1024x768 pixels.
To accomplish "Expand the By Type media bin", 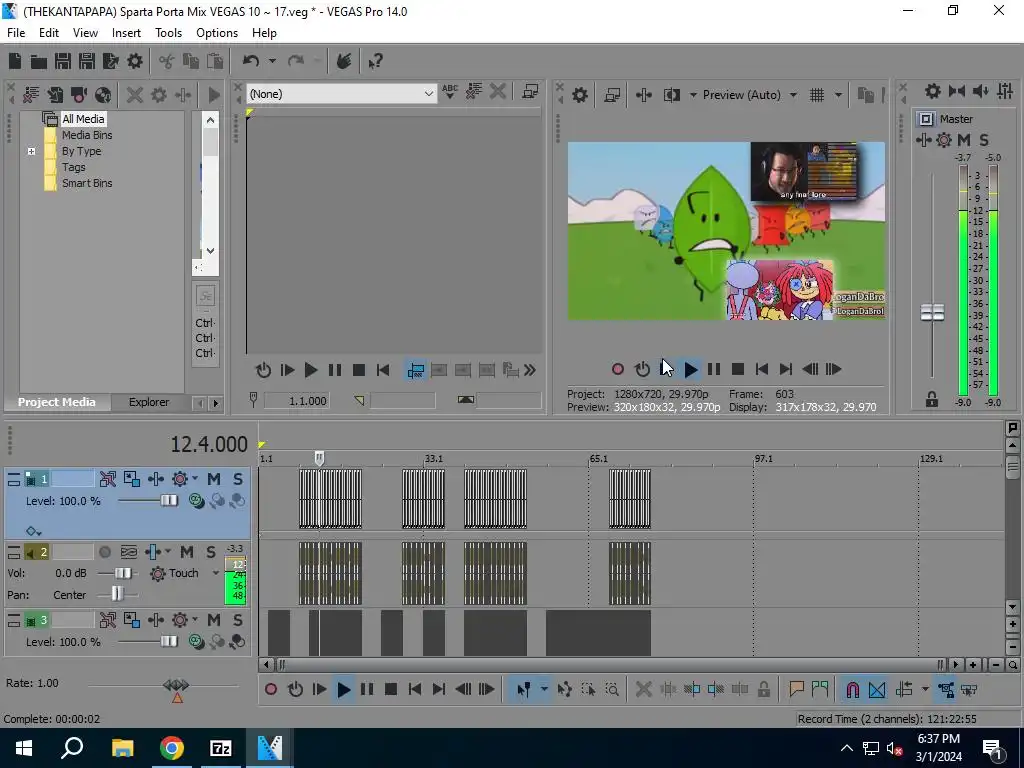I will (x=31, y=152).
